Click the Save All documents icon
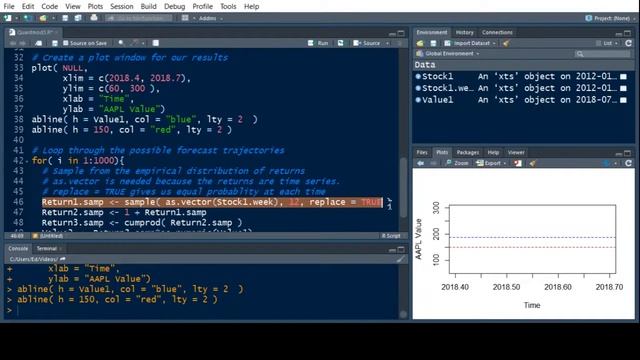Screen dimensions: 640x360 coord(78,18)
